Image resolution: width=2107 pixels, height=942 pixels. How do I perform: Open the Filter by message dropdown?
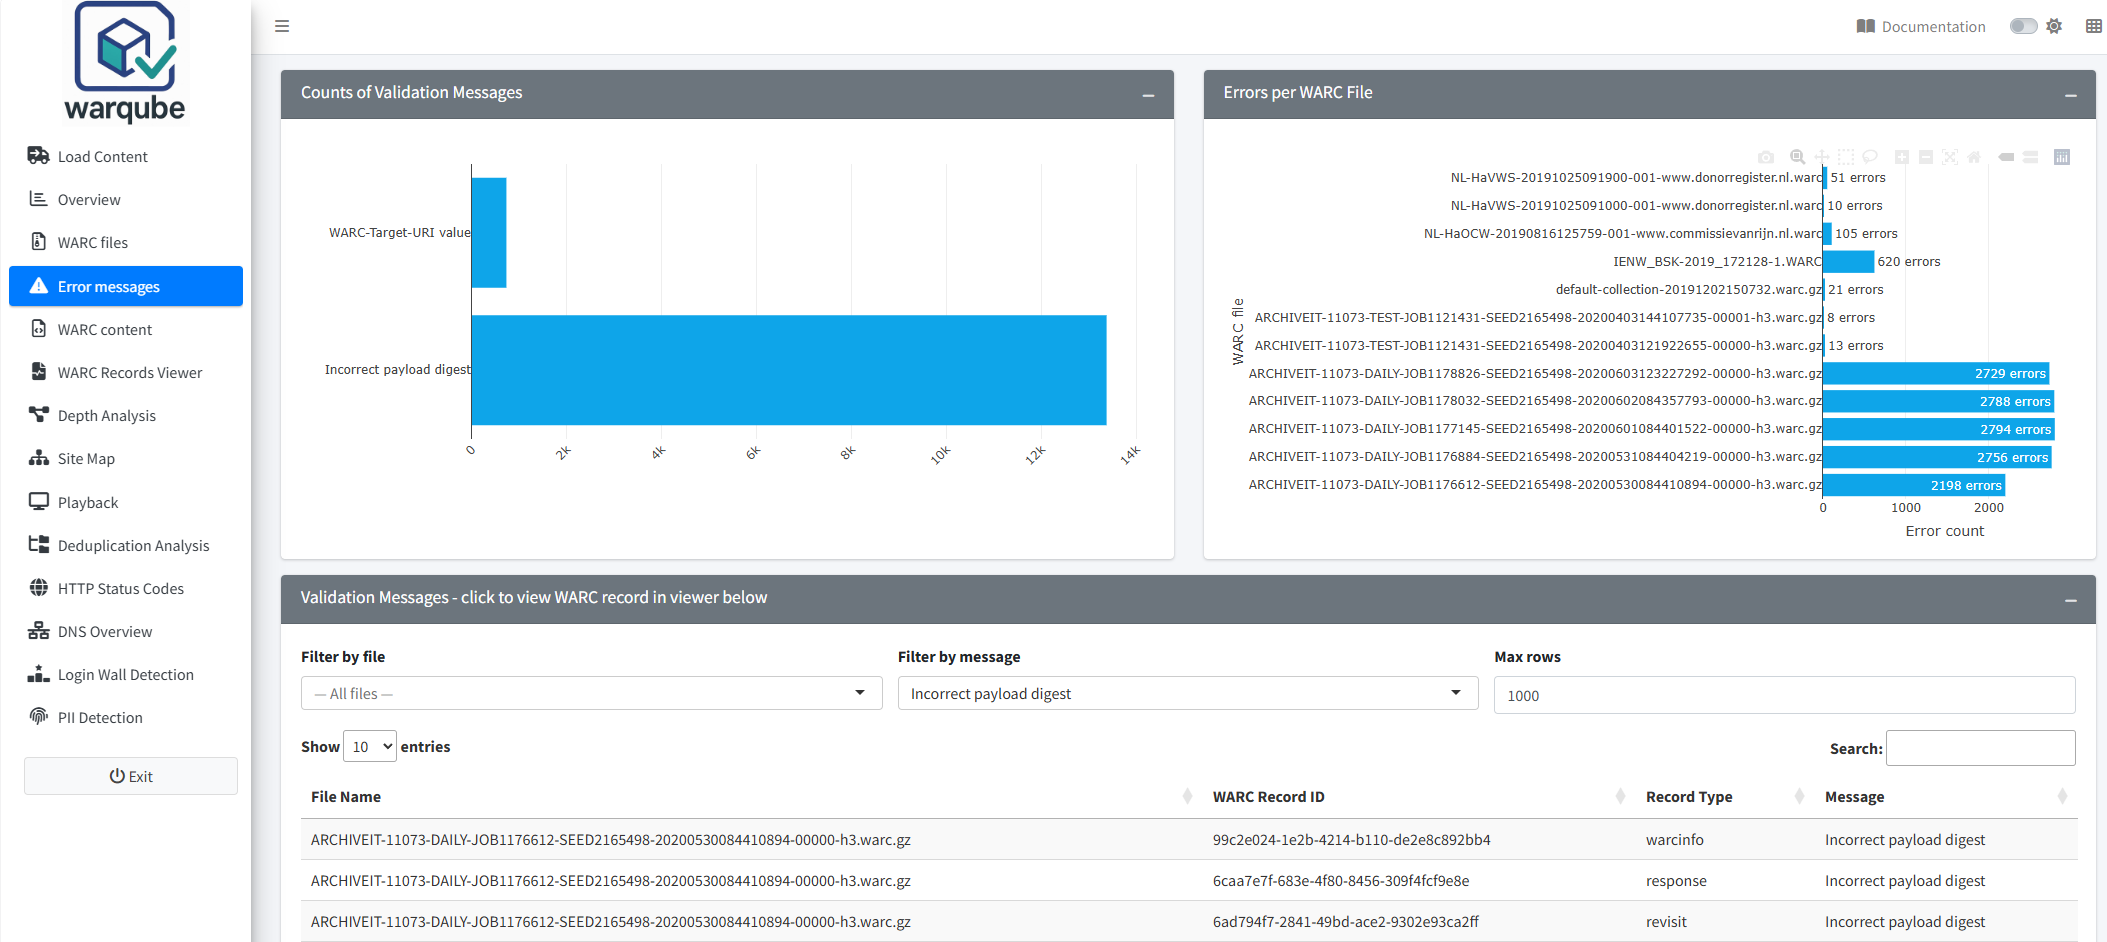(1188, 693)
